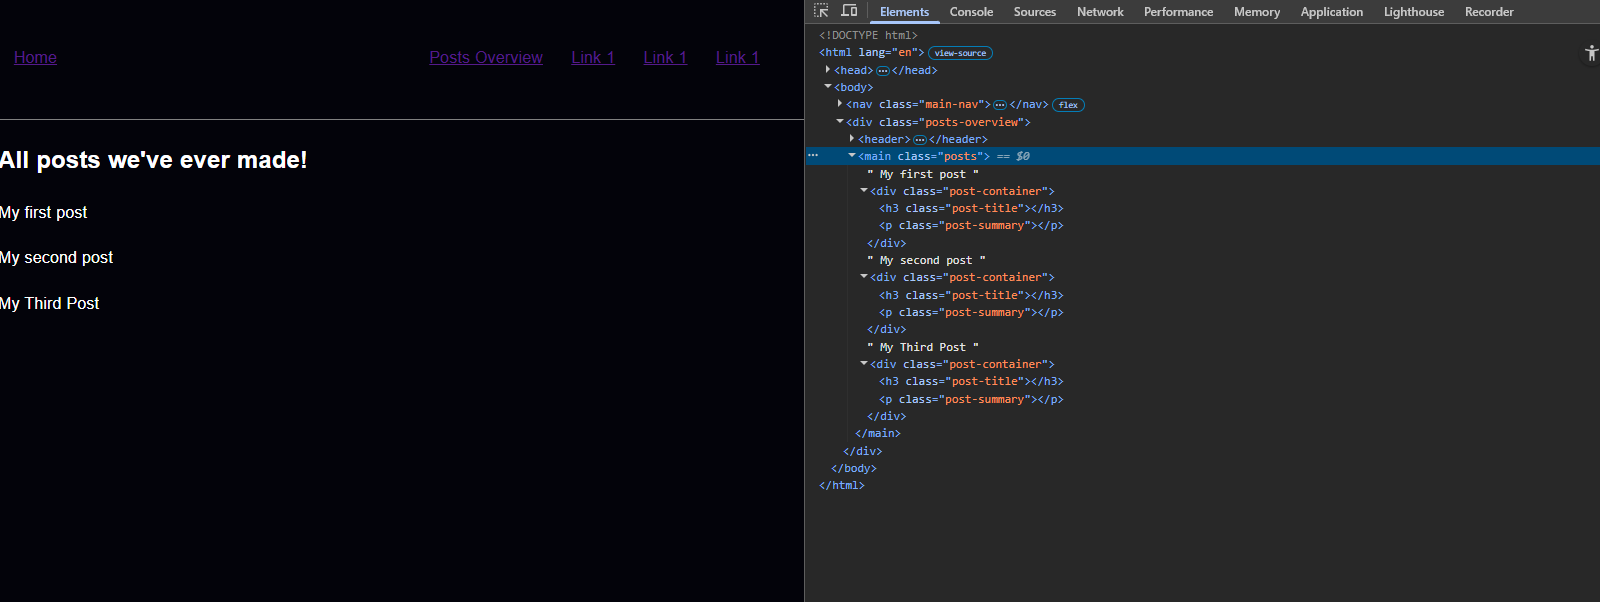This screenshot has width=1600, height=602.
Task: Select the closing </html> tag
Action: click(x=842, y=485)
